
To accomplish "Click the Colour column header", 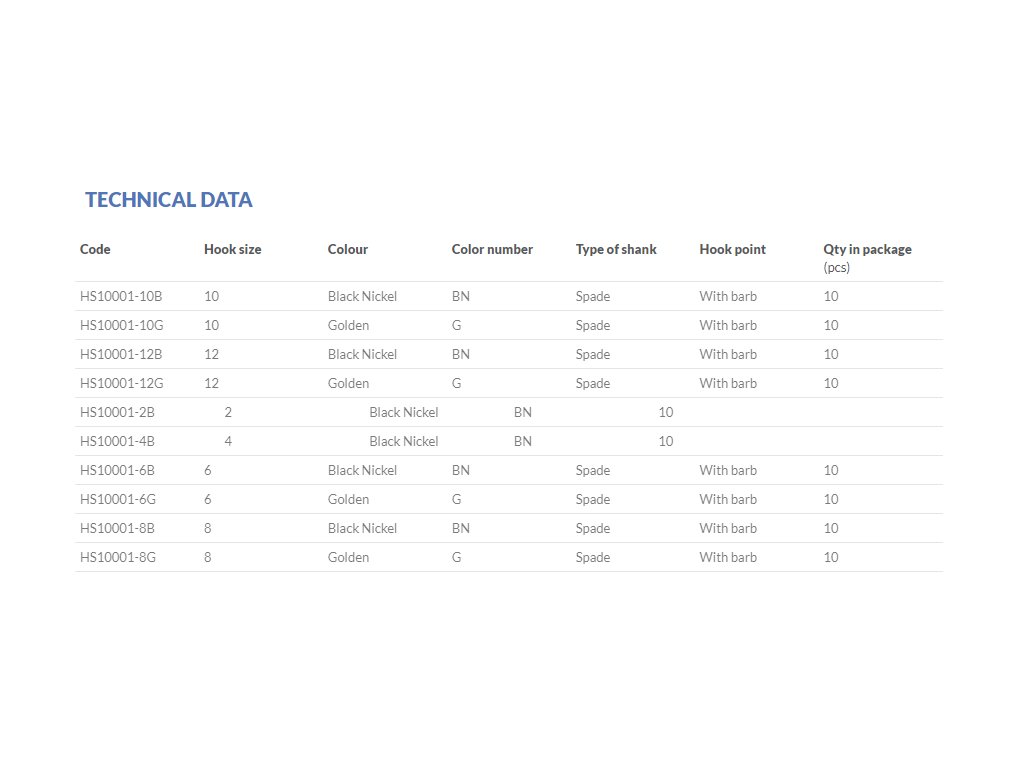I will (348, 249).
